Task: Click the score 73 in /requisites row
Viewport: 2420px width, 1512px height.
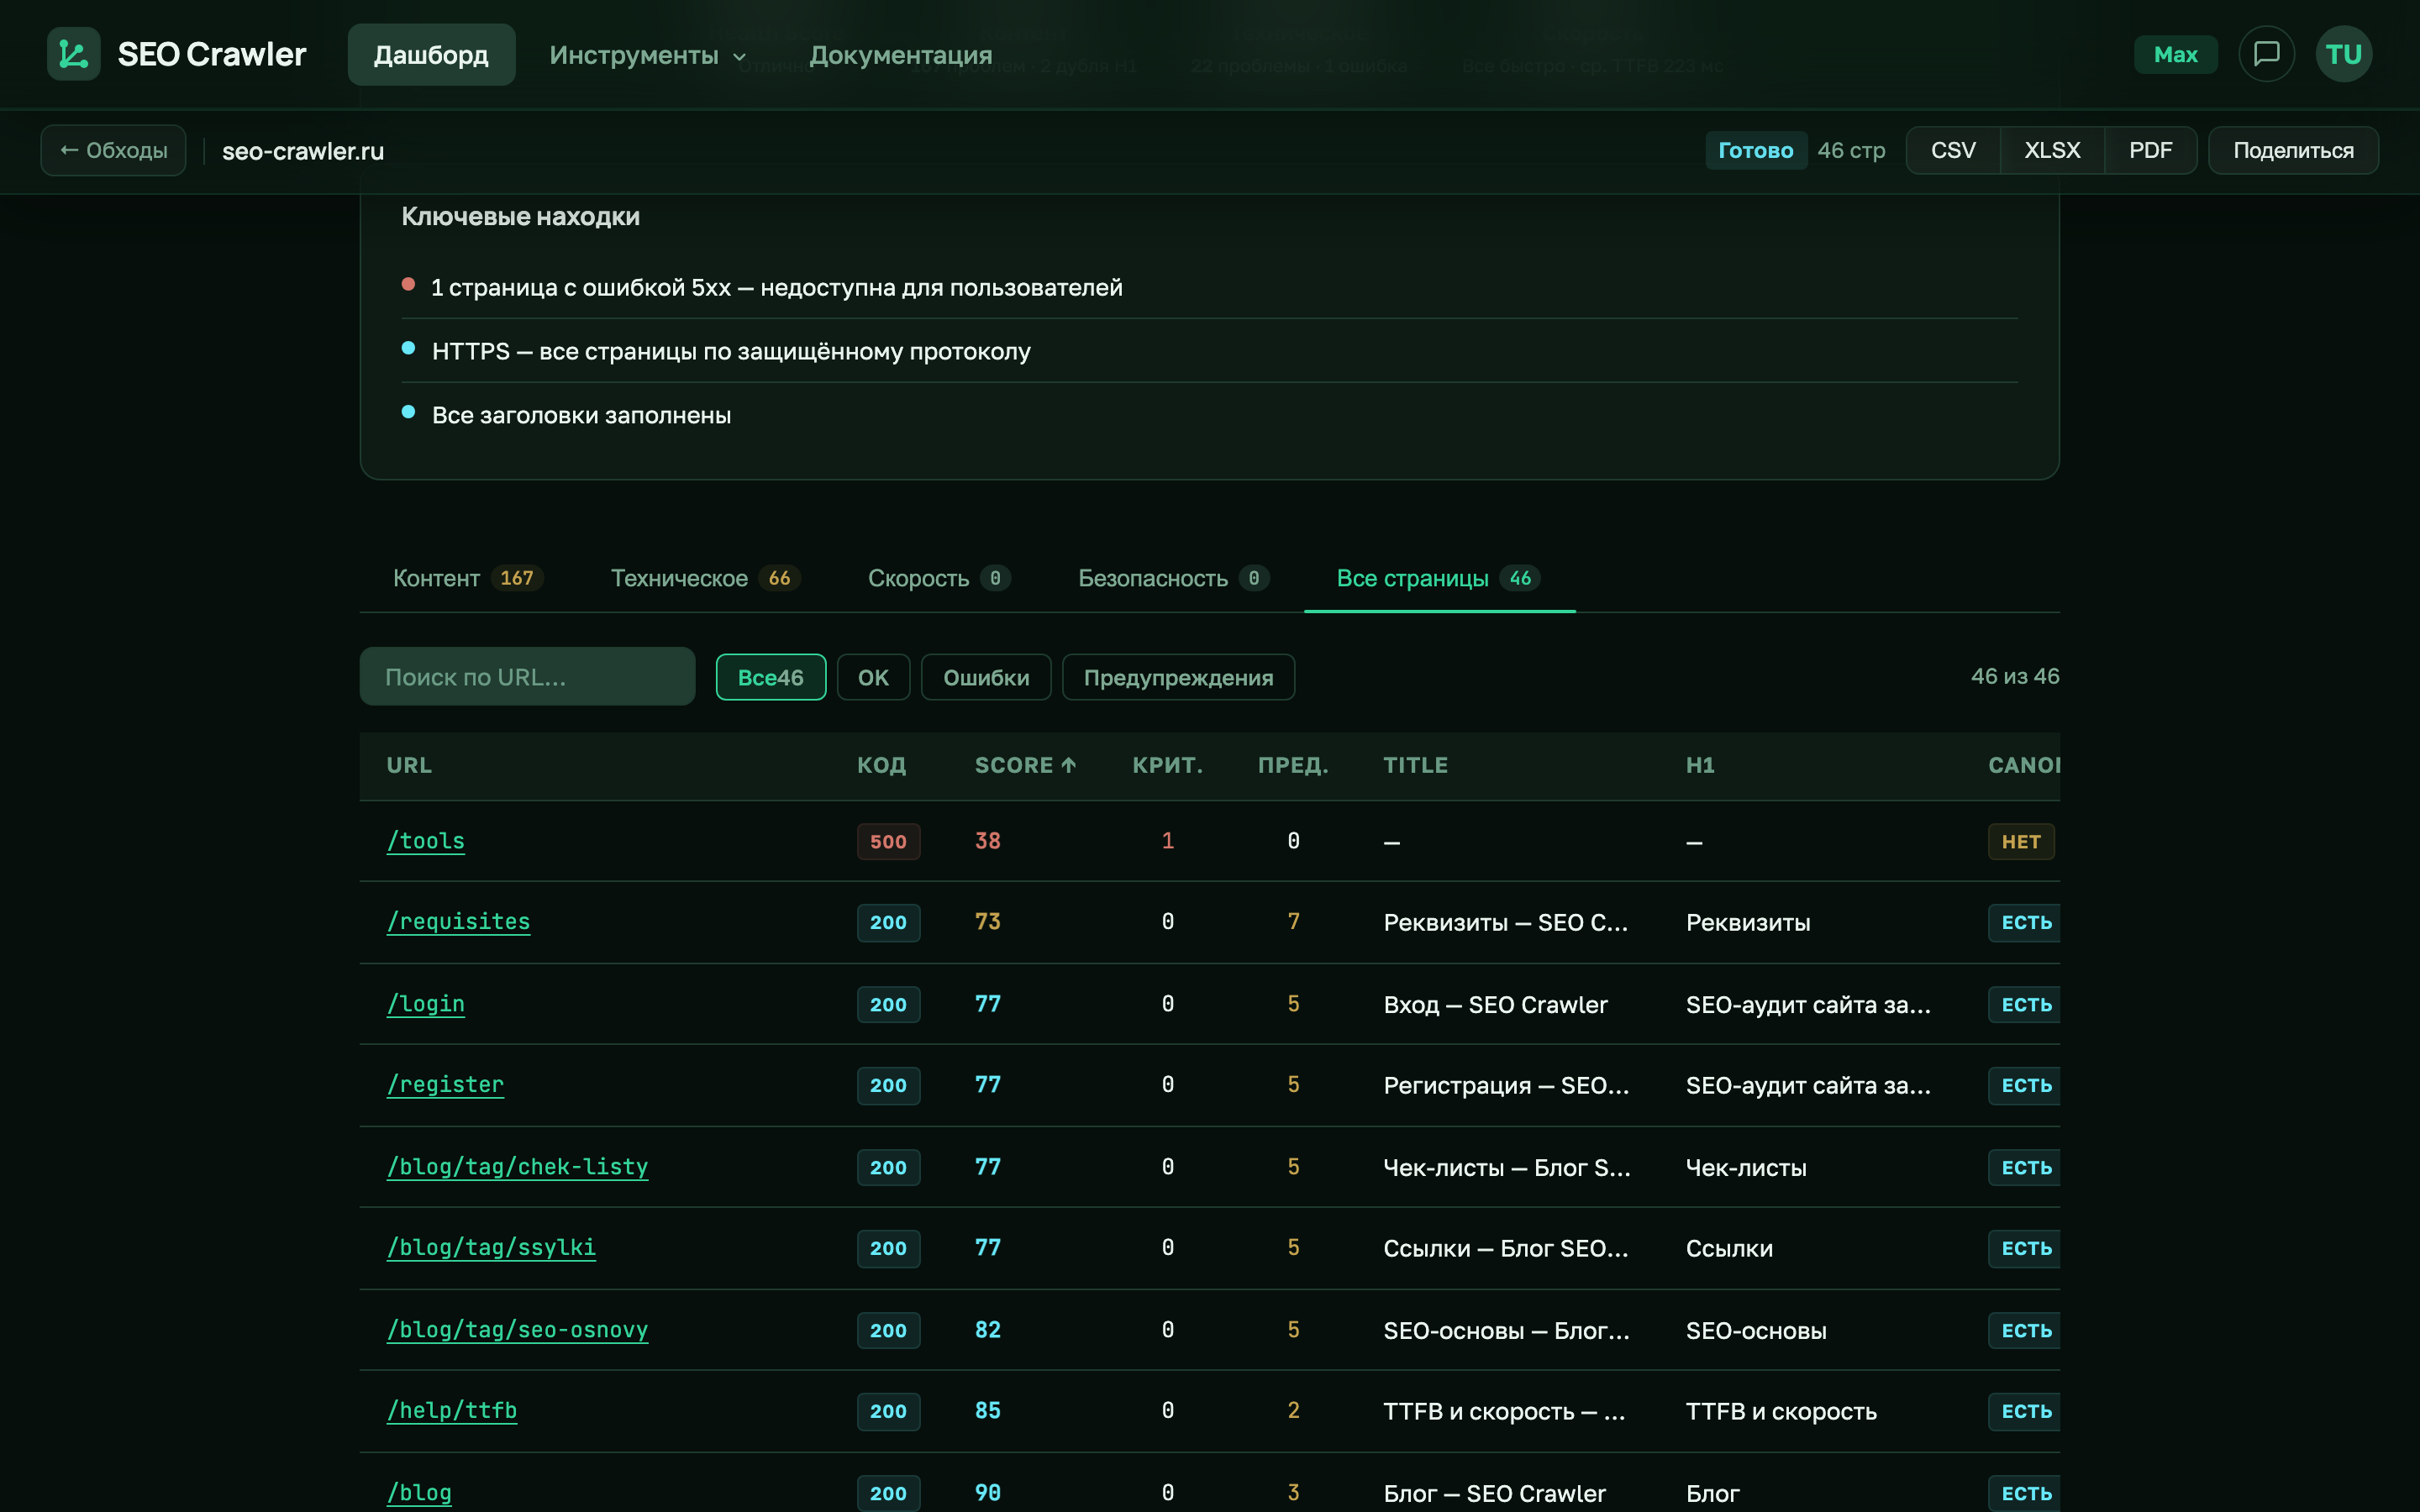Action: 988,922
